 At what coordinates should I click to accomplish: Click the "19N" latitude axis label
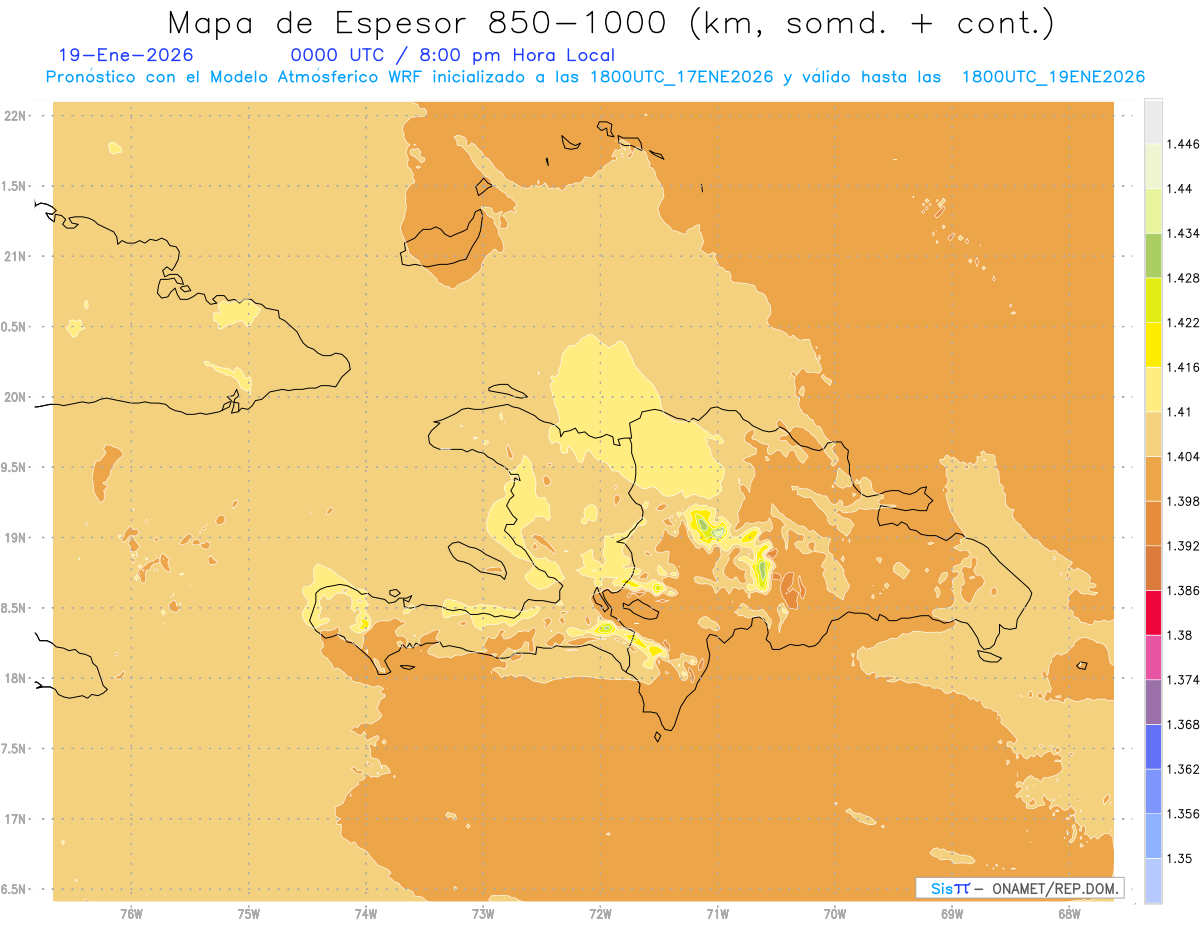pyautogui.click(x=16, y=537)
